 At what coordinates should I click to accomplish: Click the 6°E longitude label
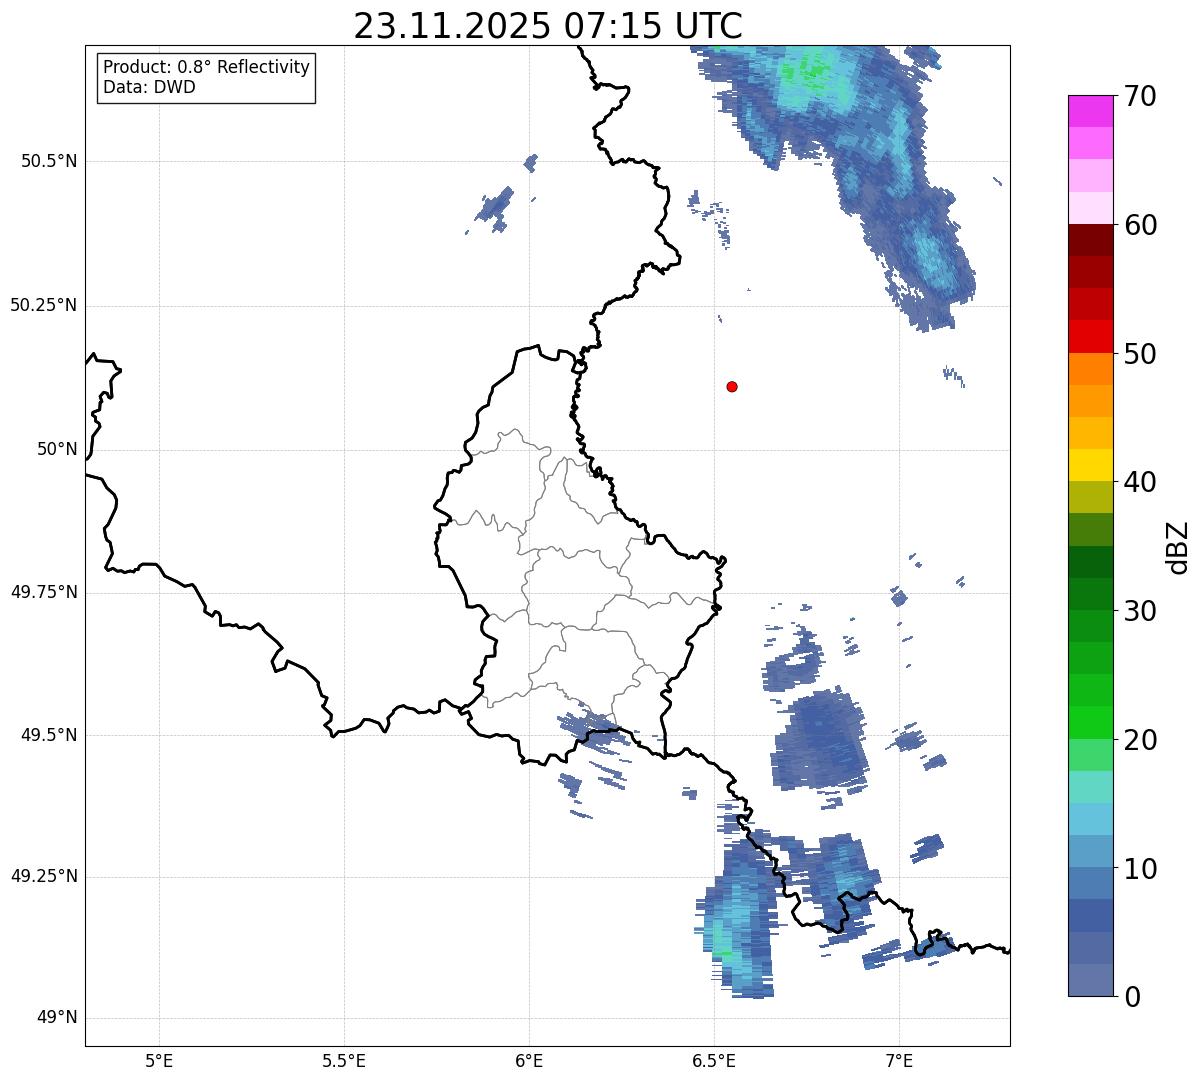(x=529, y=1060)
